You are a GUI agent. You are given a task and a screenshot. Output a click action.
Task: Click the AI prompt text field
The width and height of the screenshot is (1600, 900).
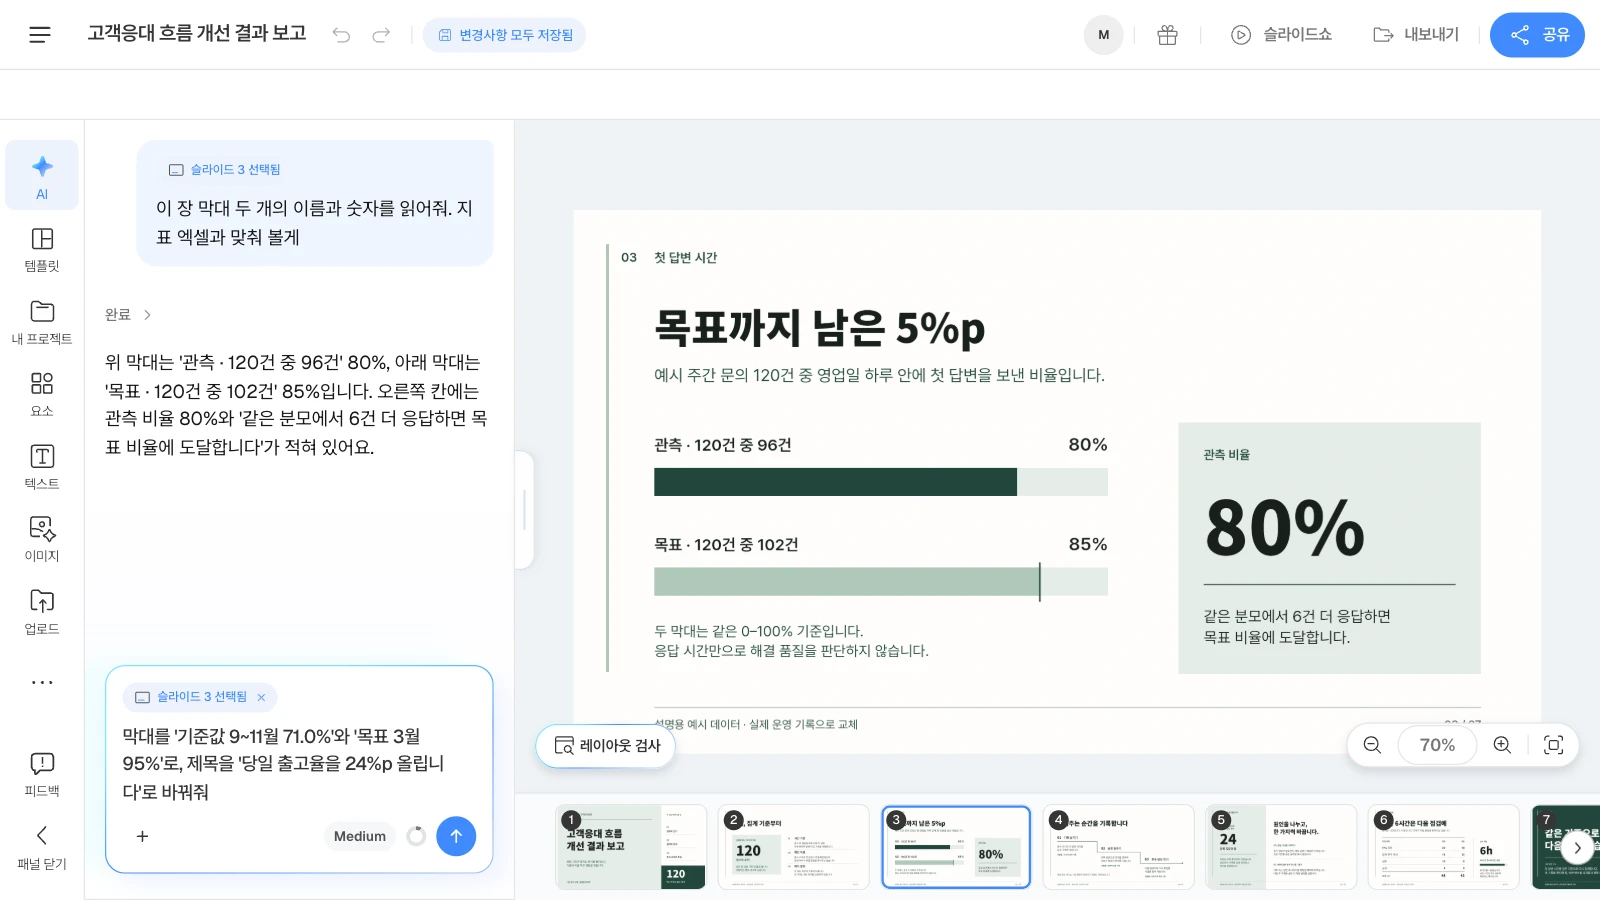tap(298, 764)
